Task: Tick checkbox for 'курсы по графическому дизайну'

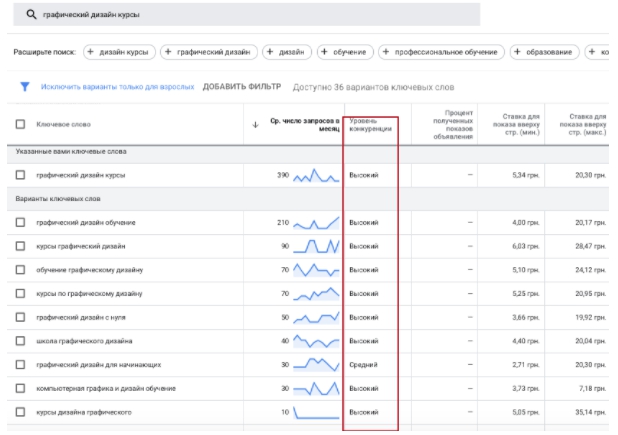Action: click(20, 294)
